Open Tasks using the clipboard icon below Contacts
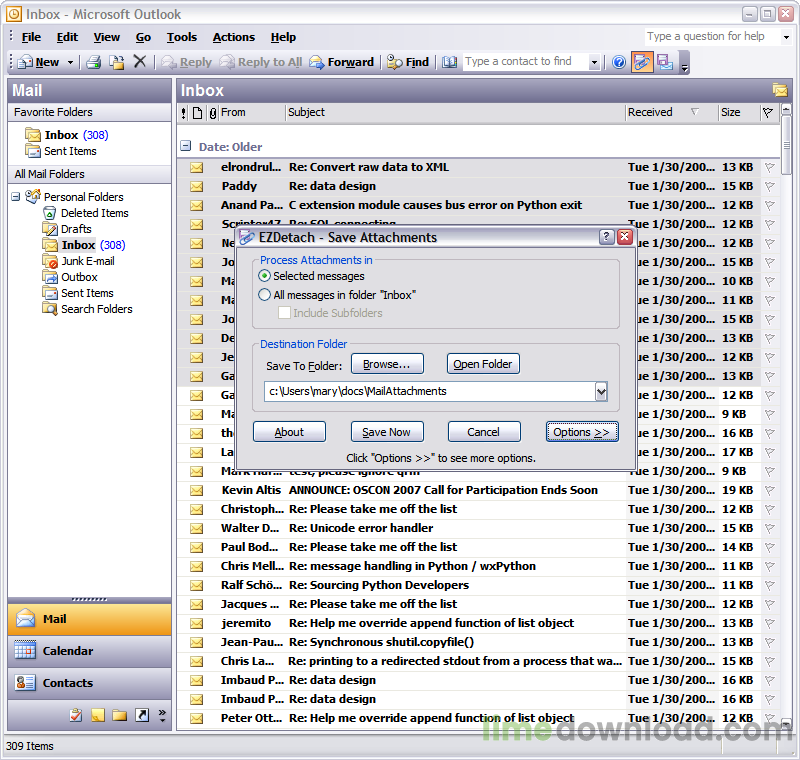The height and width of the screenshot is (760, 800). pyautogui.click(x=77, y=714)
